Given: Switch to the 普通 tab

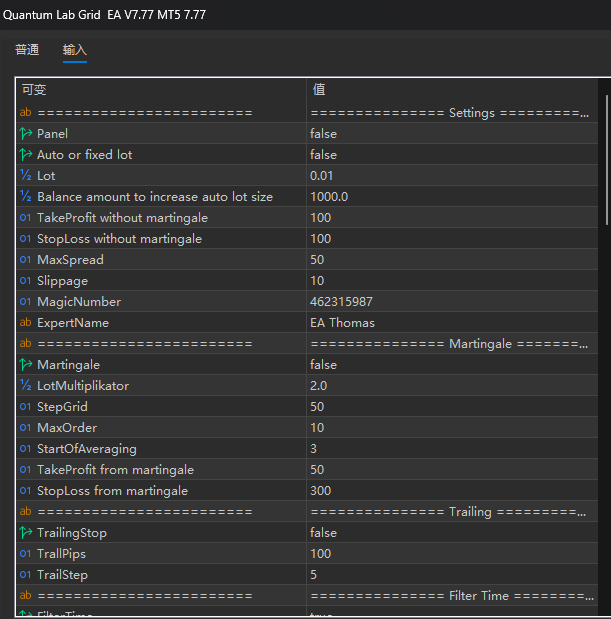Looking at the screenshot, I should pos(27,50).
